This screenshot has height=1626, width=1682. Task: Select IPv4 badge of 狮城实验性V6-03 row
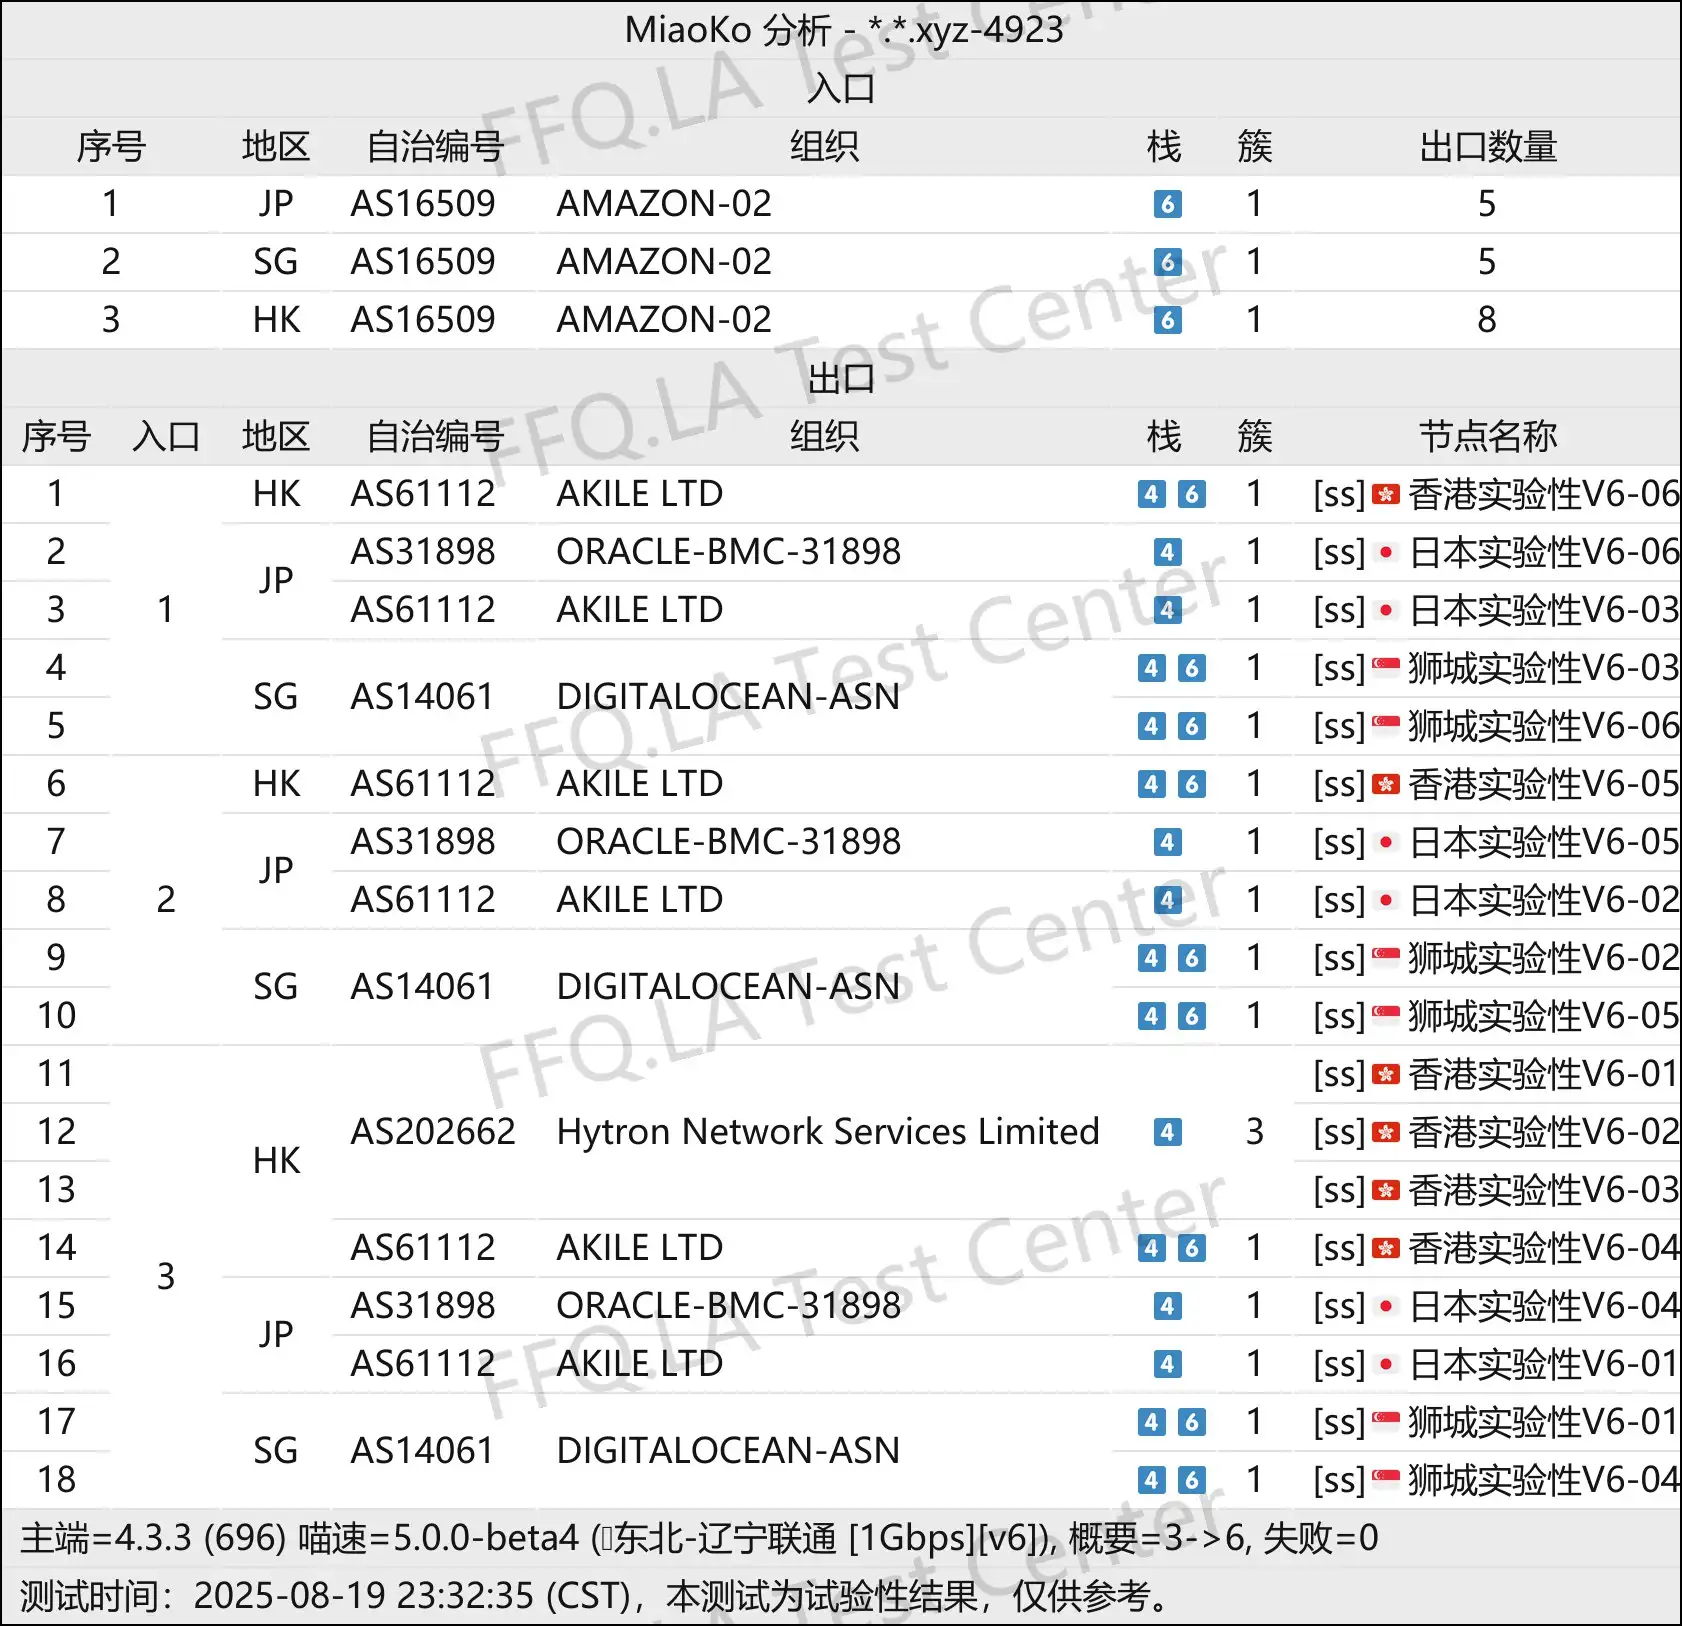point(1151,668)
